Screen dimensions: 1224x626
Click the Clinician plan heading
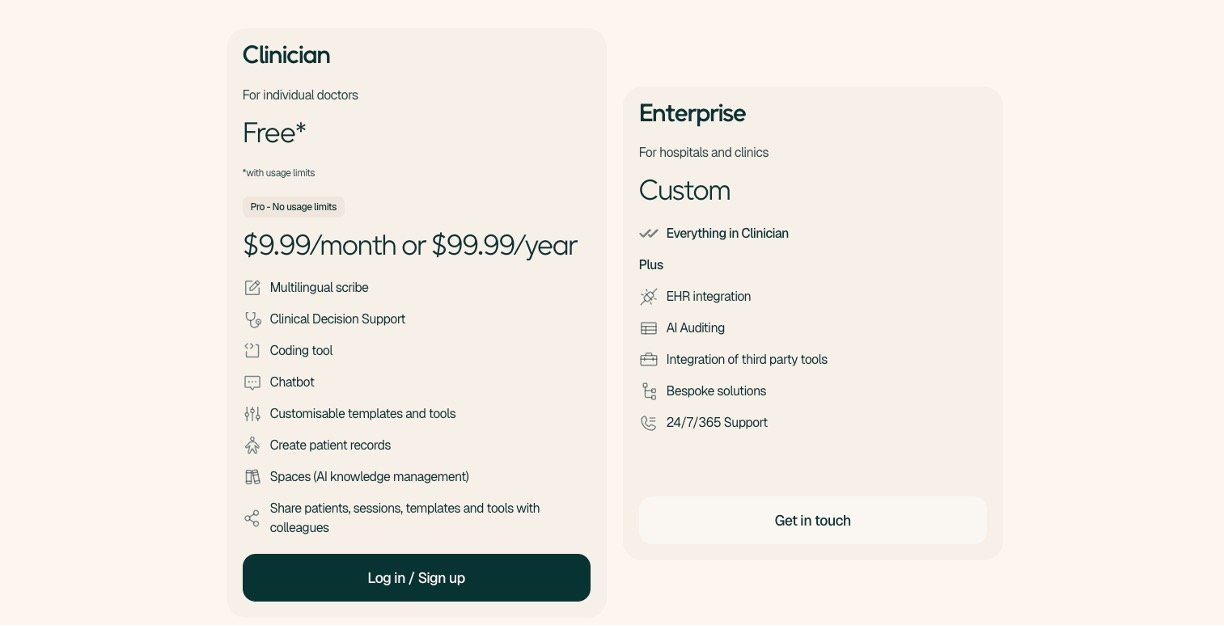(286, 55)
